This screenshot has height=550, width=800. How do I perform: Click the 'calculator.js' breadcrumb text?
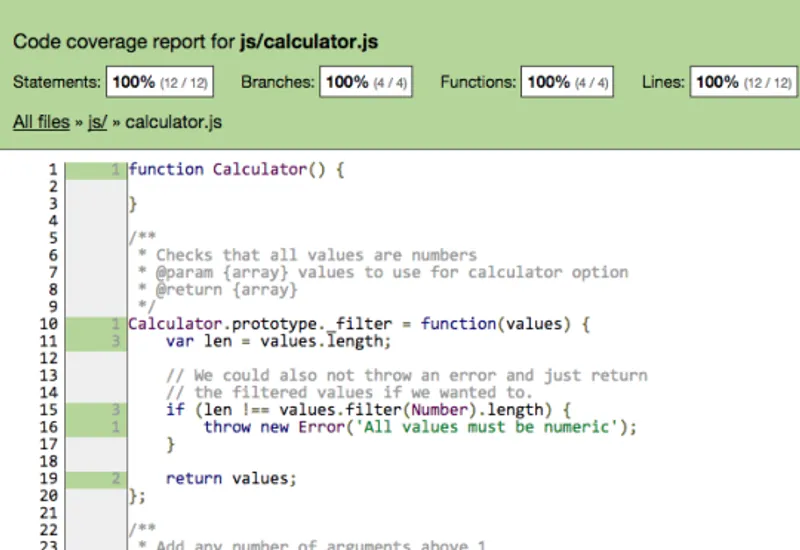tap(173, 122)
